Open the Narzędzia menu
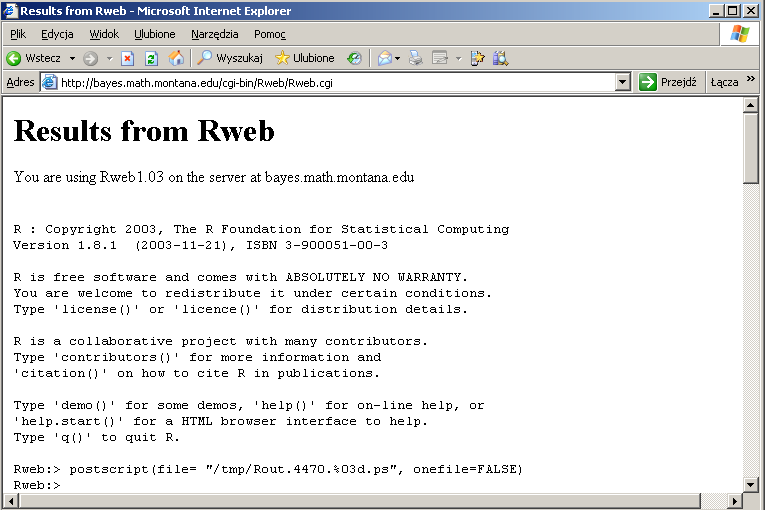This screenshot has width=765, height=510. 215,34
